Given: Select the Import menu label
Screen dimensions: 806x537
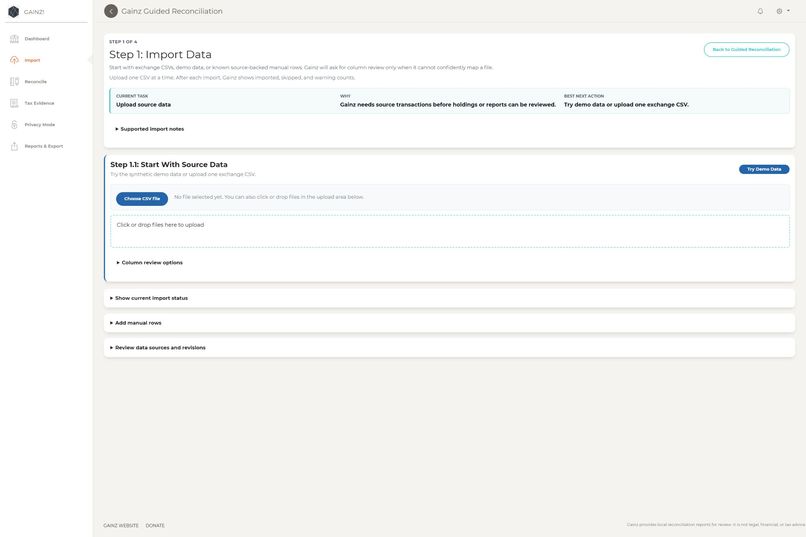Looking at the screenshot, I should (x=32, y=61).
